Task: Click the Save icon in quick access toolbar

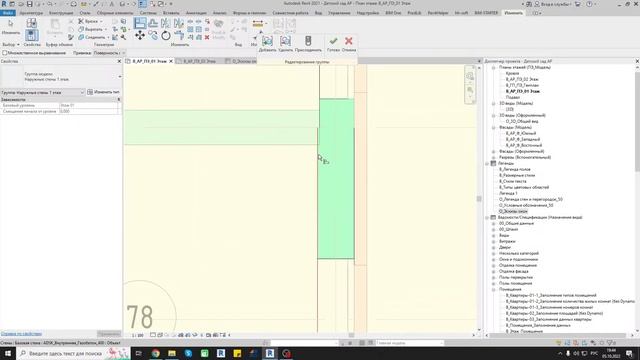Action: tap(29, 4)
